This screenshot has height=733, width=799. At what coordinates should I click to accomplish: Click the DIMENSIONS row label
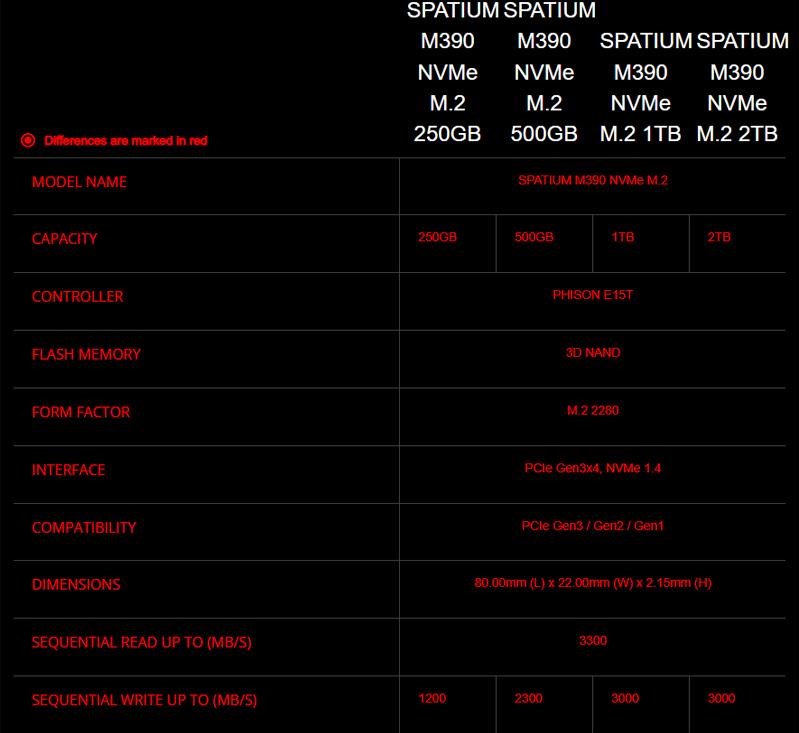(76, 584)
